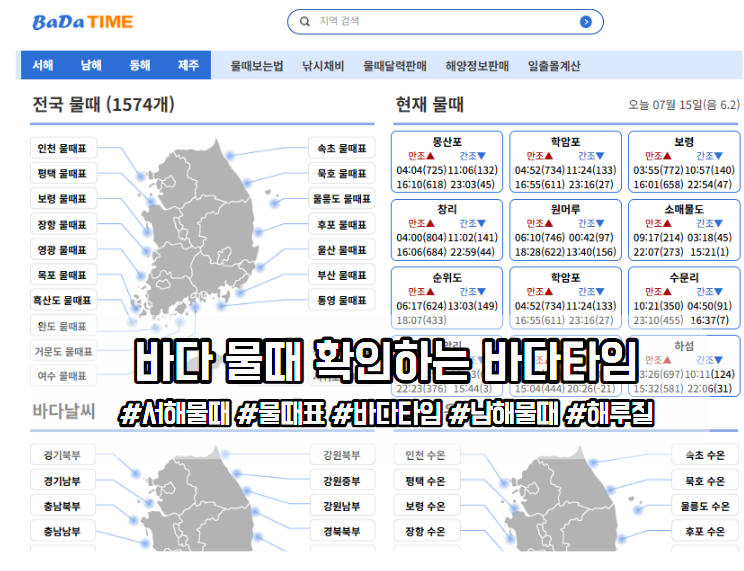Click the 오늘 07월 15일 date text
This screenshot has height=571, width=744.
(x=684, y=104)
